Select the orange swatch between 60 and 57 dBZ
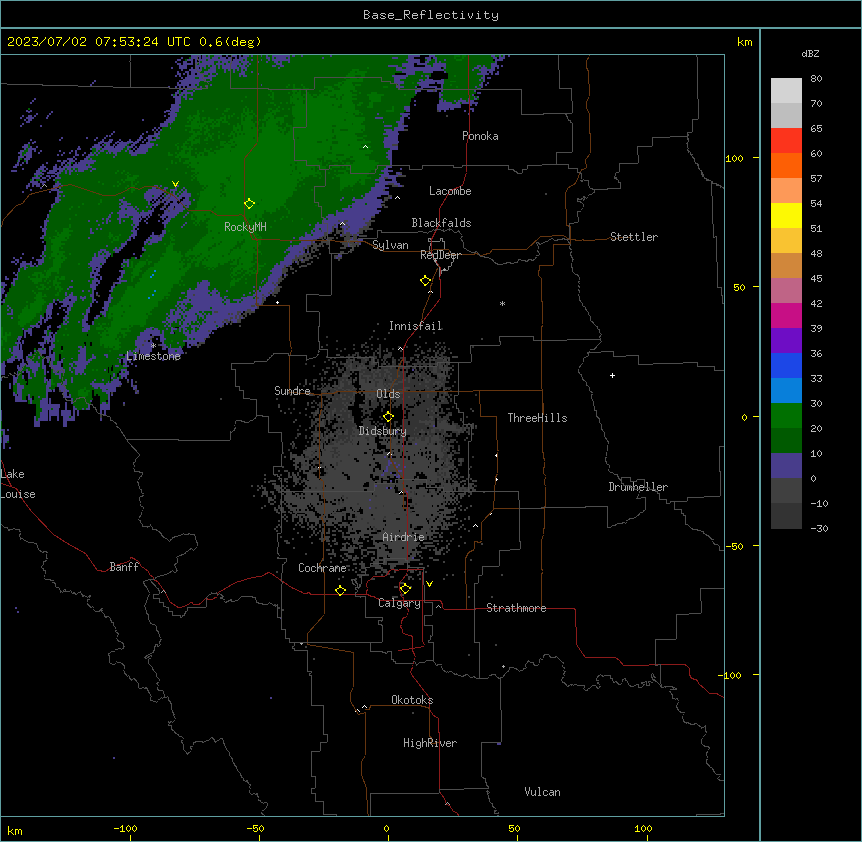Screen dimensions: 862x842 tap(786, 165)
